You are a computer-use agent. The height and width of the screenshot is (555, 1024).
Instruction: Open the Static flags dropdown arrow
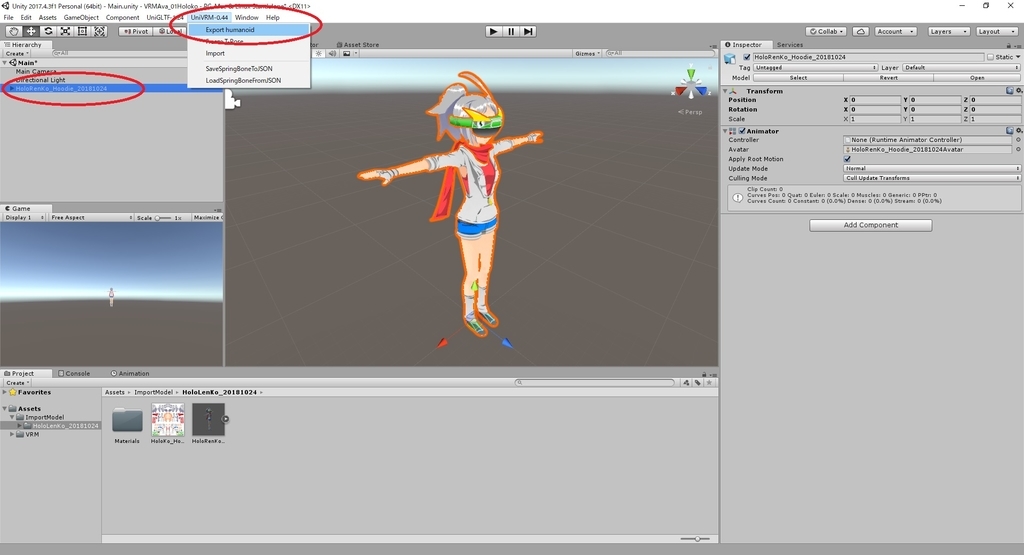point(1018,57)
